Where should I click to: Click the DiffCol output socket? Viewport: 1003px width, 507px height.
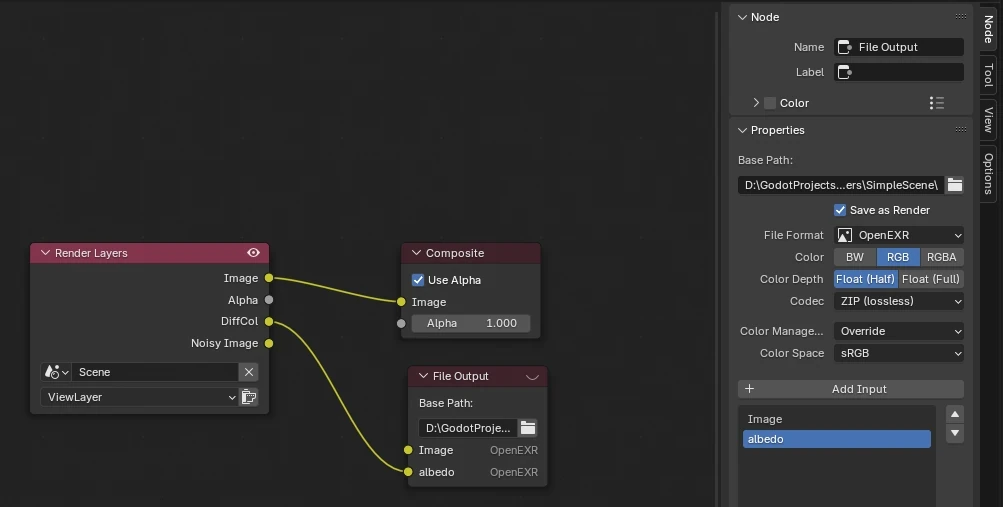pos(269,321)
